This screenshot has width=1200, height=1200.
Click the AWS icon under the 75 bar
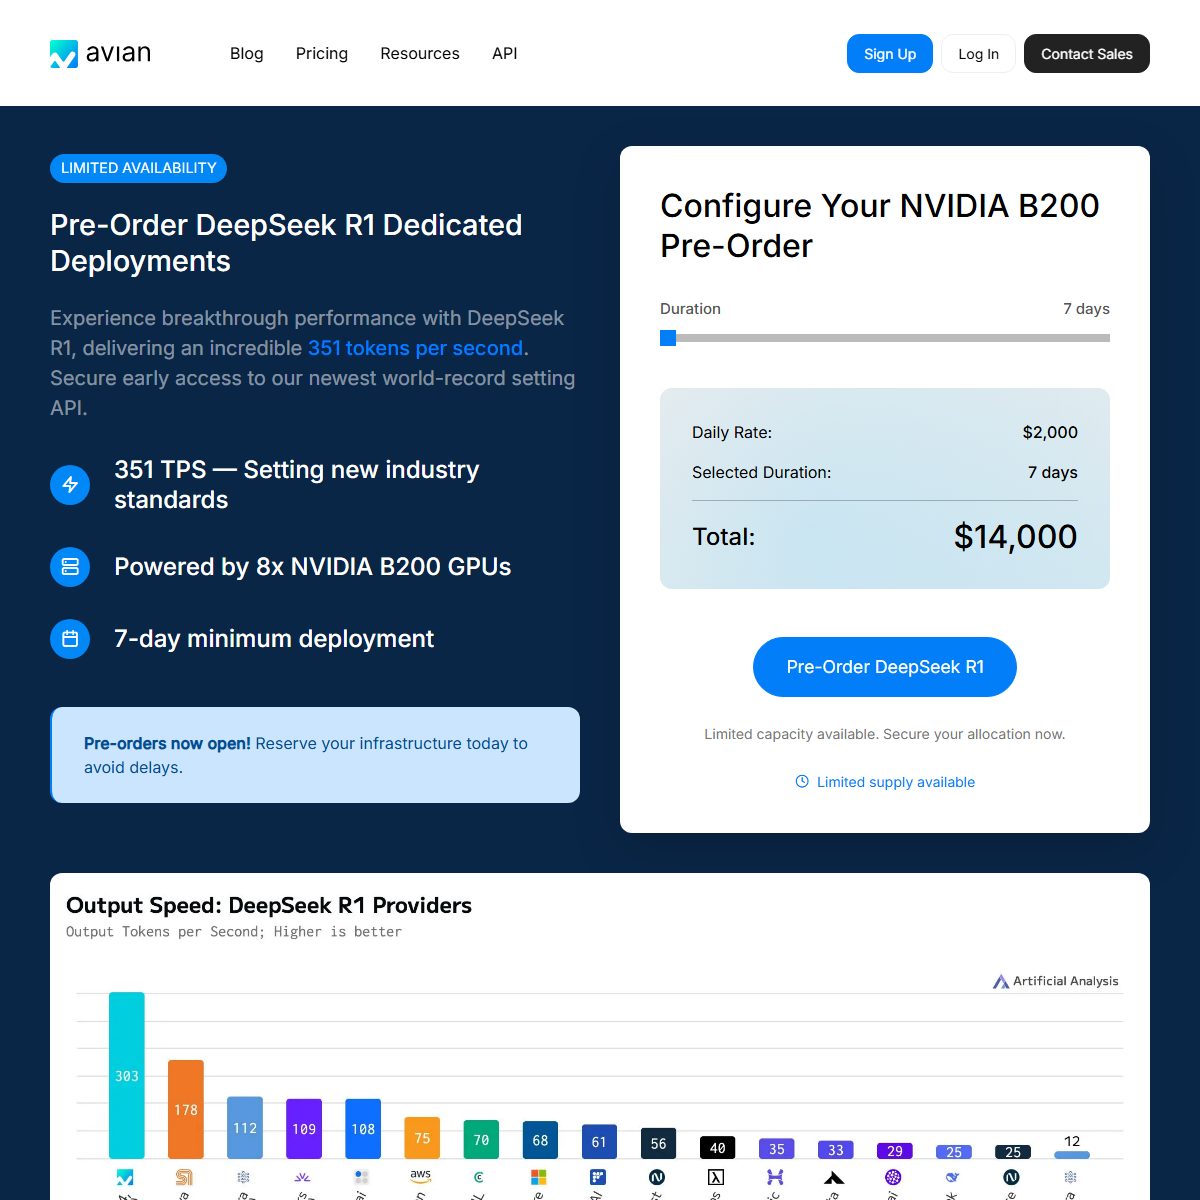421,1176
